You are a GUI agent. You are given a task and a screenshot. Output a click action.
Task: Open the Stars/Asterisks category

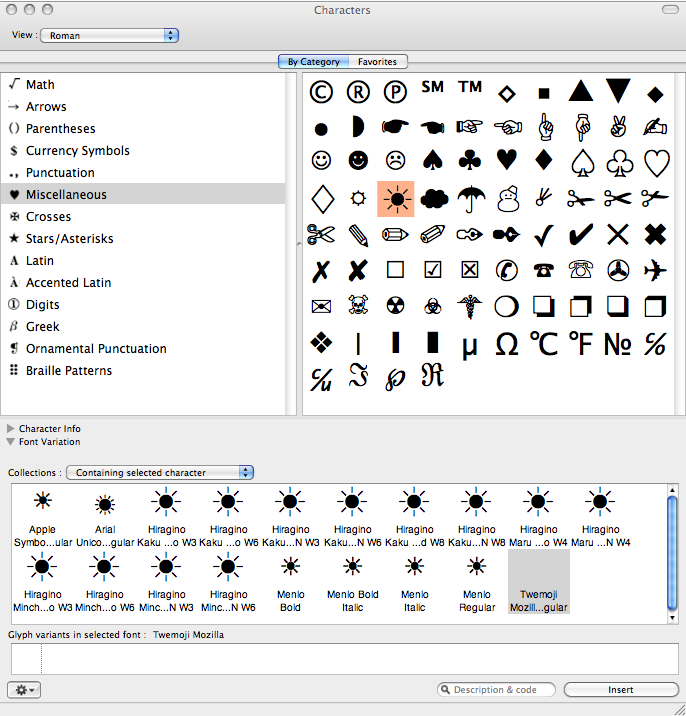click(x=143, y=238)
